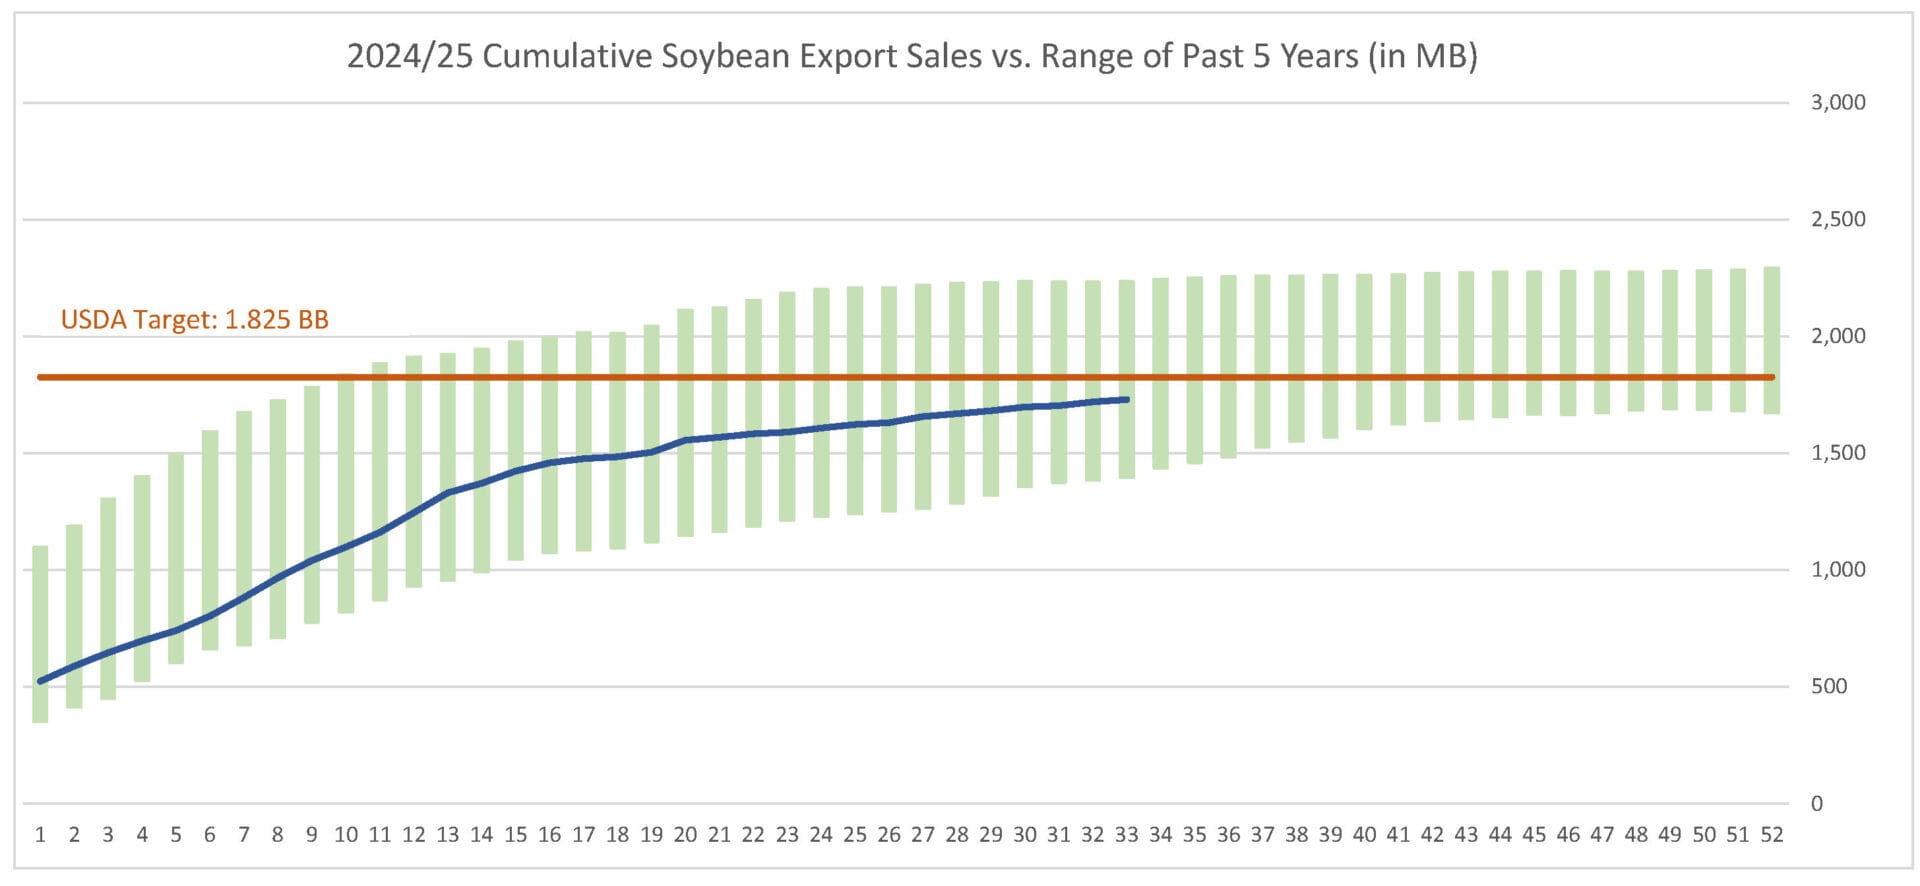Click the 2,000 gridline label
This screenshot has height=886, width=1920.
point(1838,336)
